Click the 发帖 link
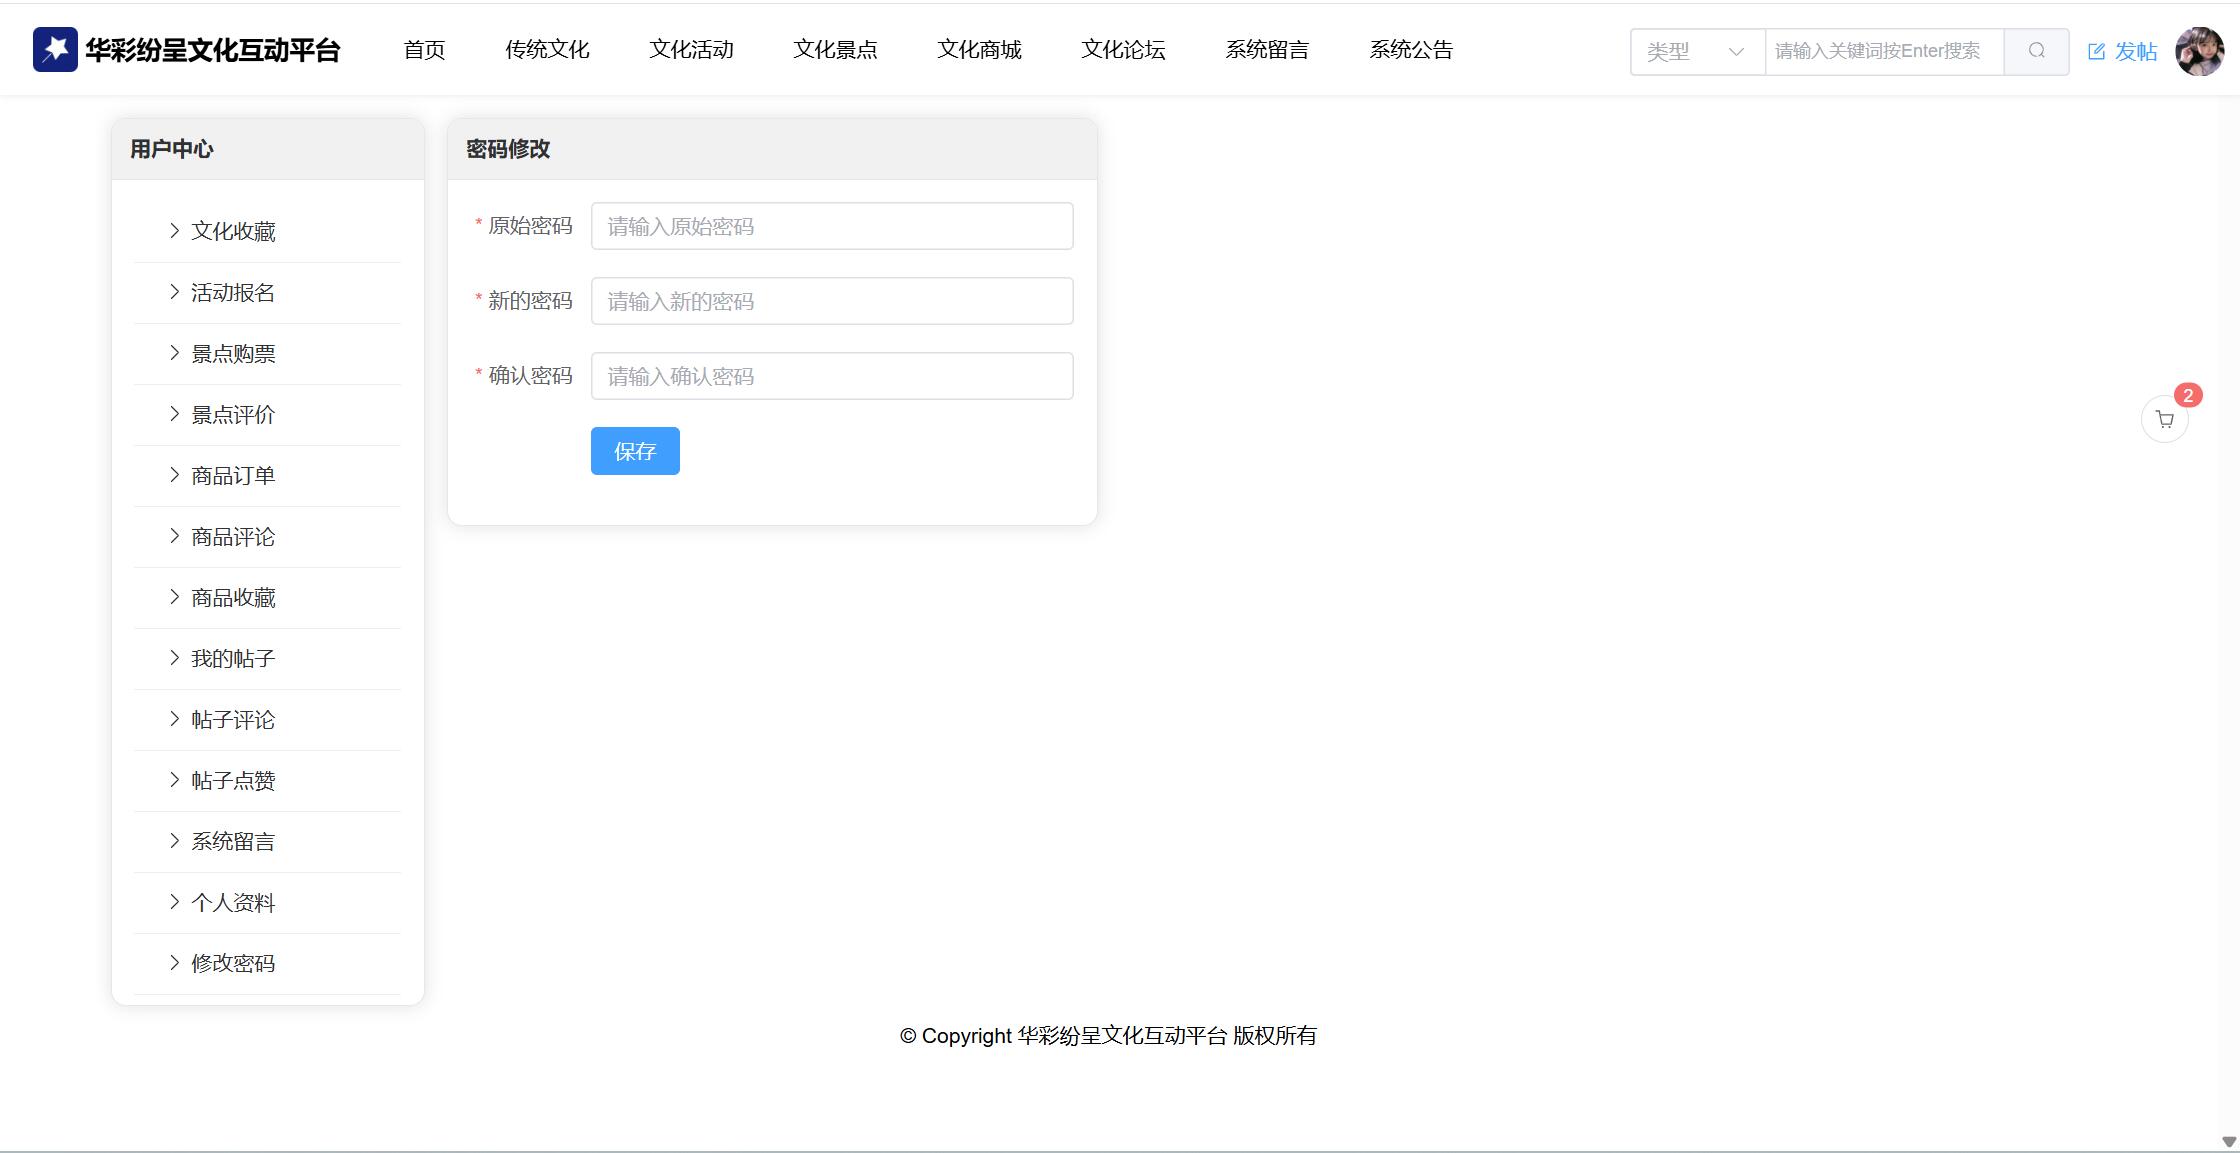Screen dimensions: 2240x1153 point(2135,52)
